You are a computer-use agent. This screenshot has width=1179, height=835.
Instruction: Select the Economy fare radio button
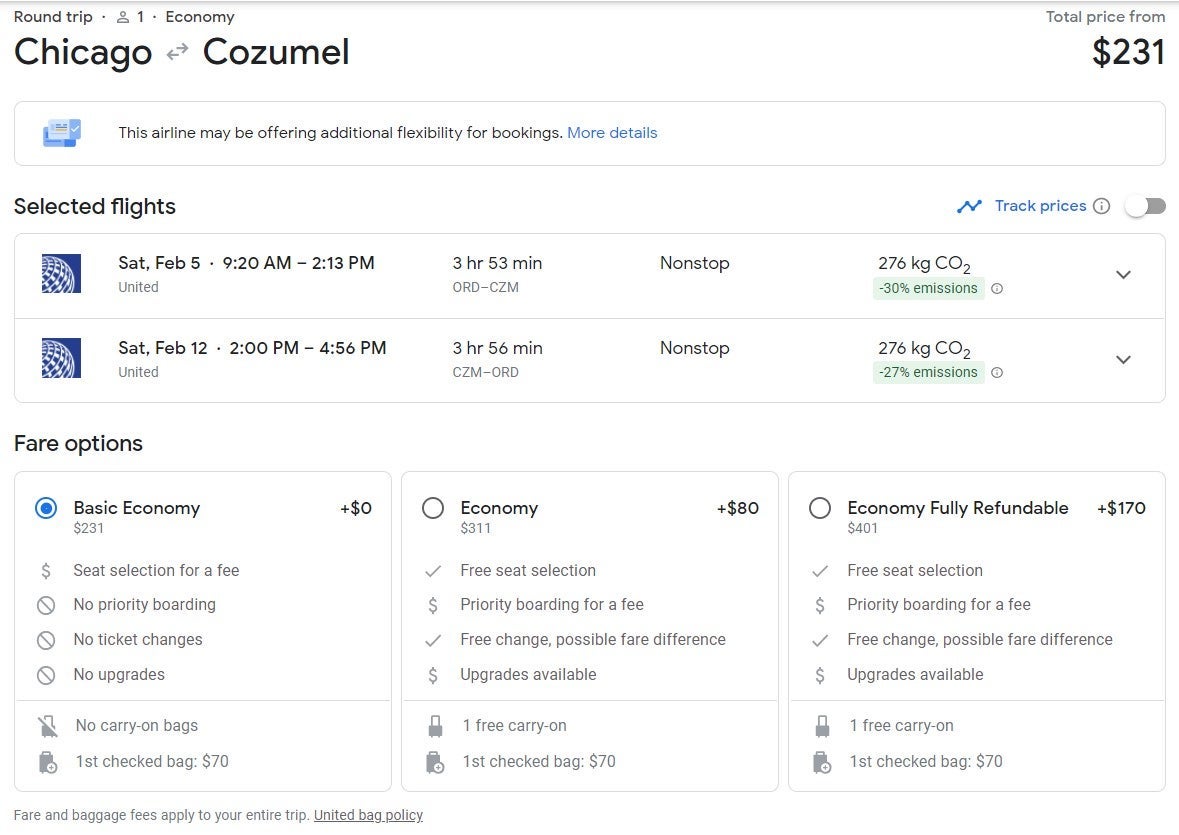tap(433, 508)
